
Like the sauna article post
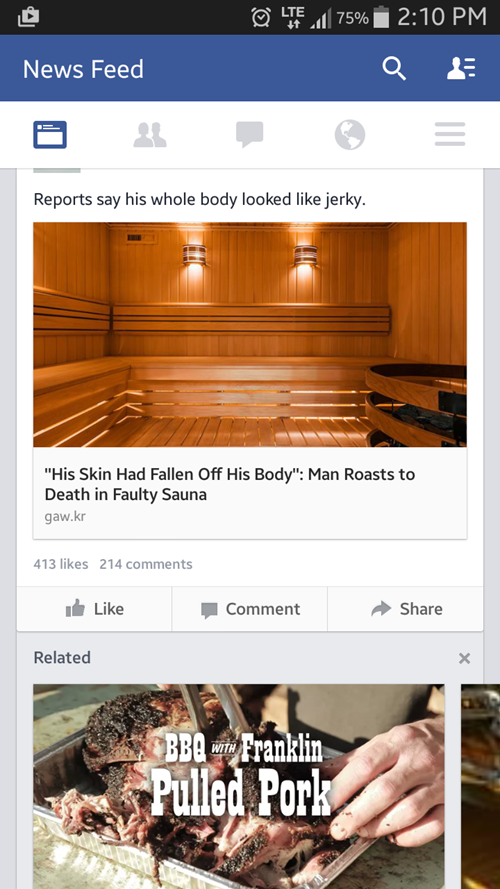click(x=95, y=609)
